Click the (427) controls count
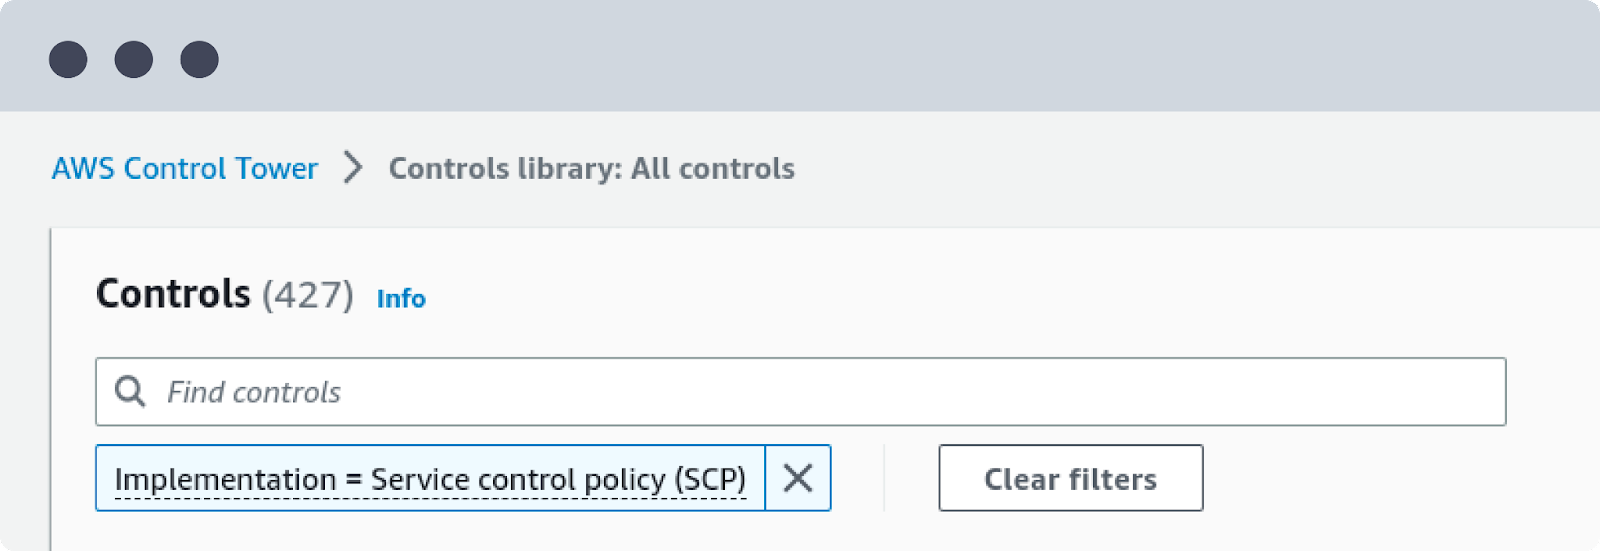Image resolution: width=1600 pixels, height=551 pixels. pos(308,295)
